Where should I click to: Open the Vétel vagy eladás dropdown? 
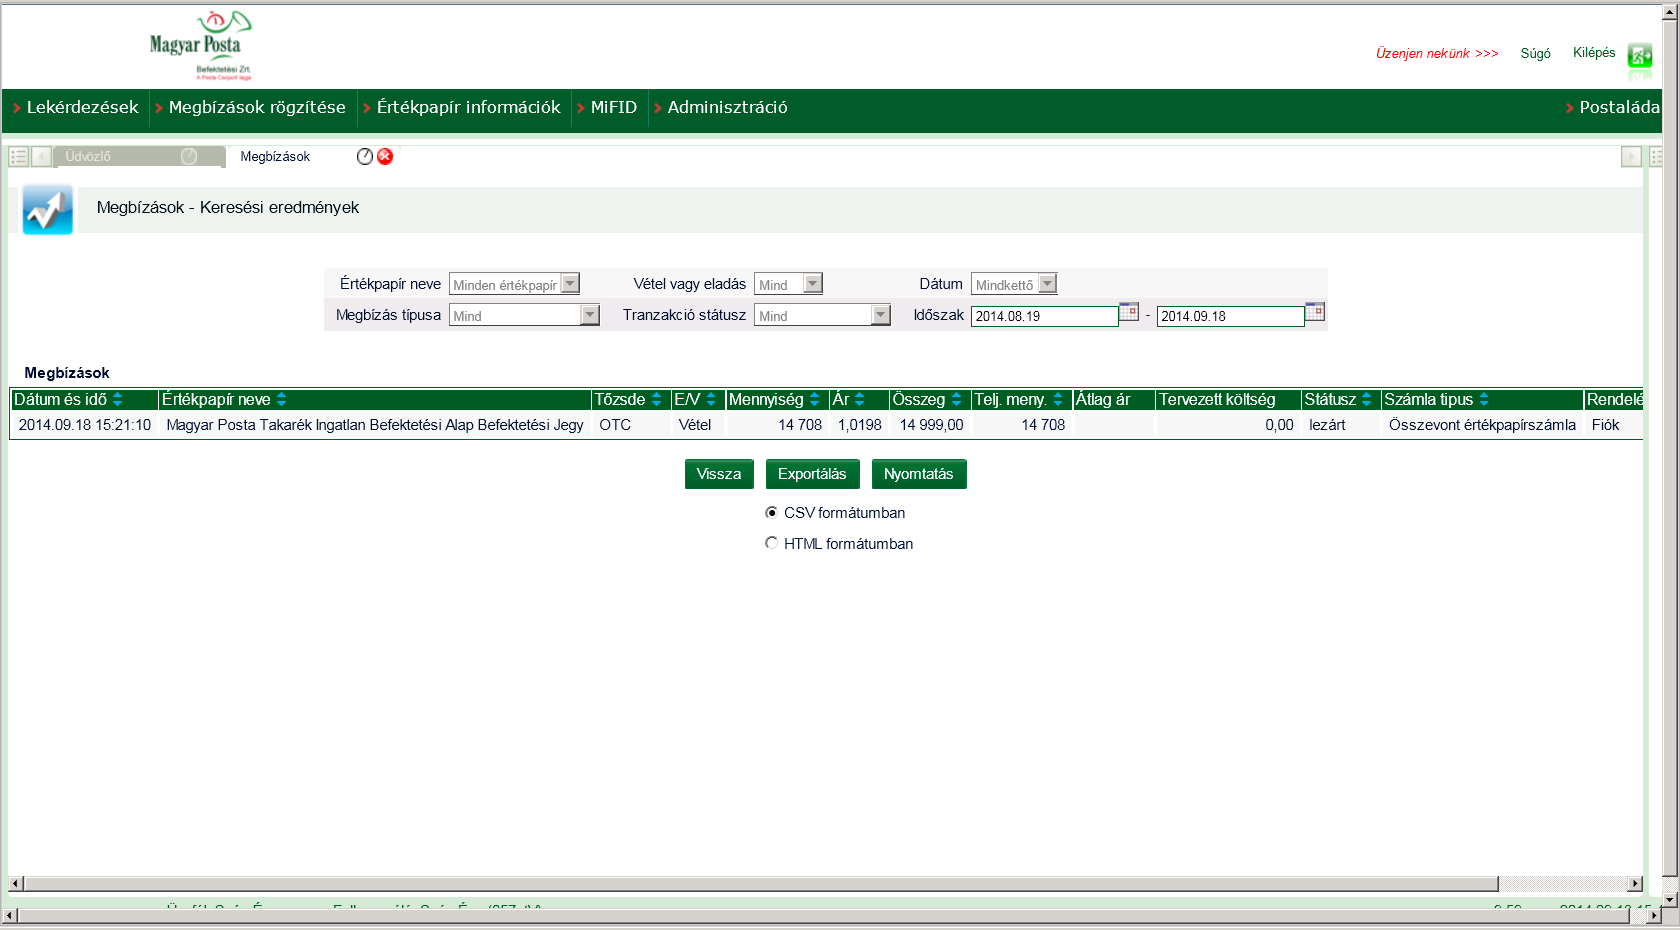(788, 284)
